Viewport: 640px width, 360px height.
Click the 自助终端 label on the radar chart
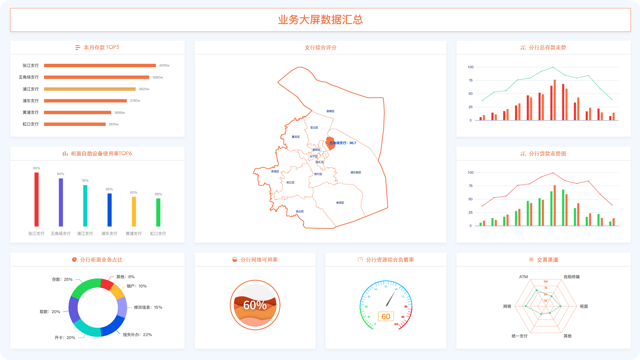(x=571, y=277)
